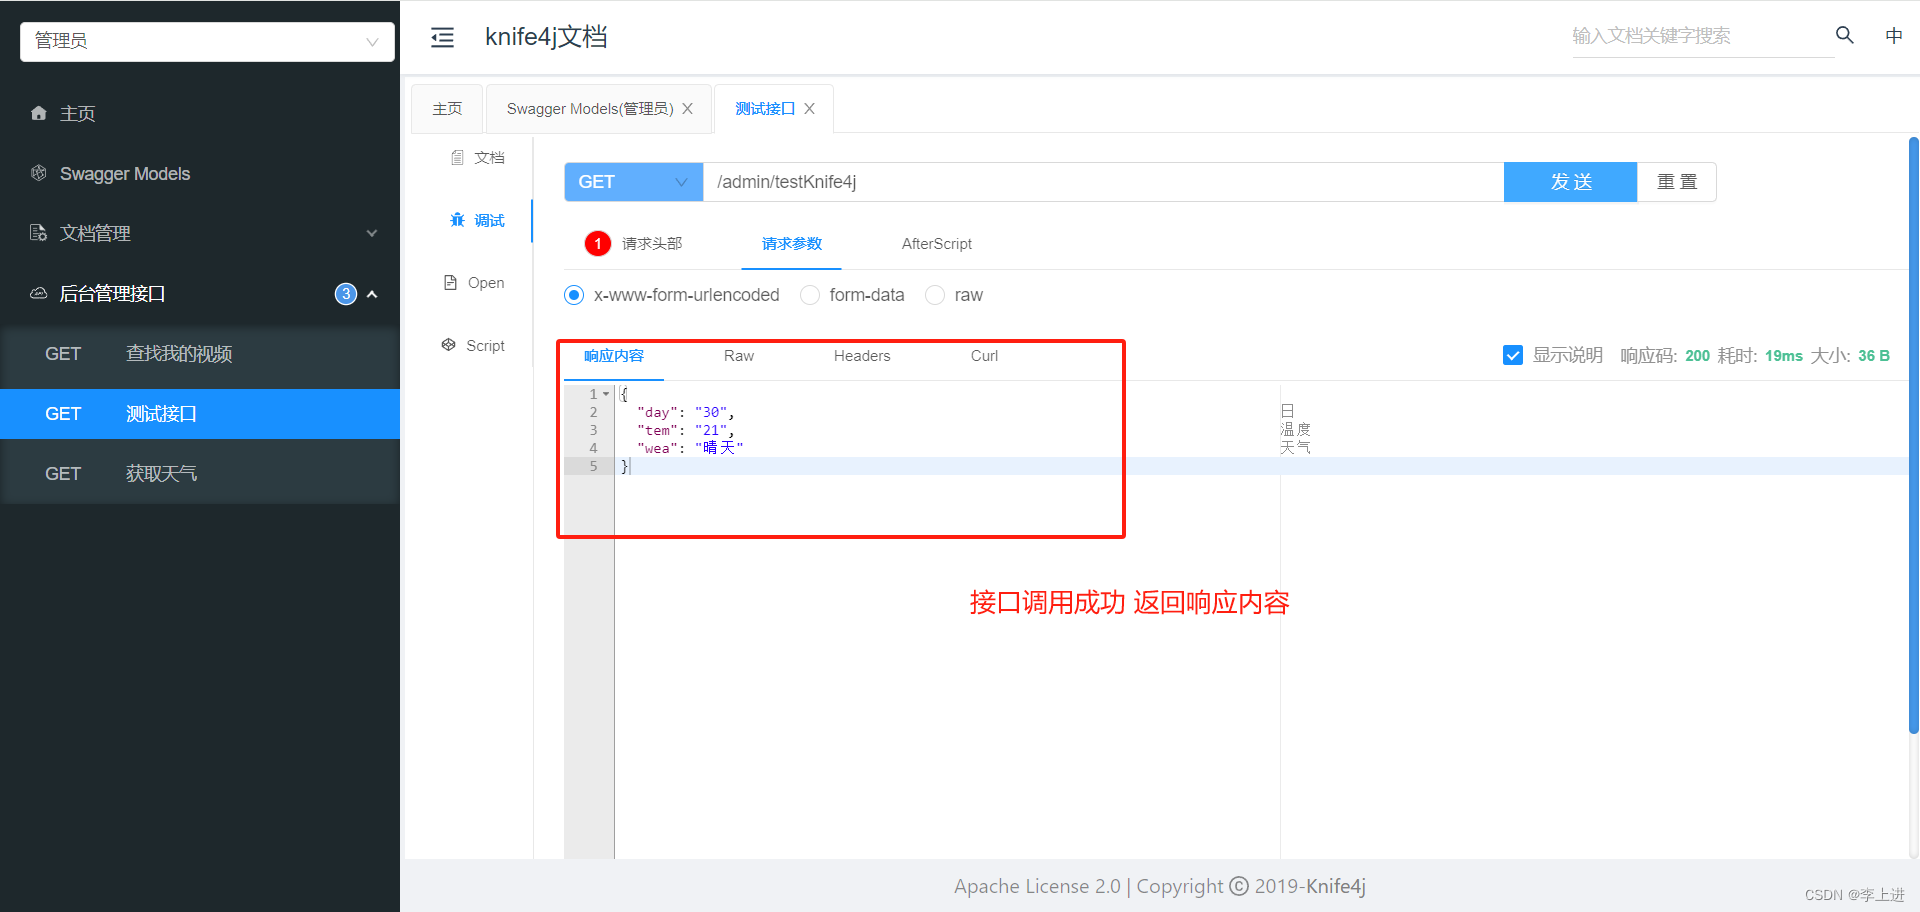The height and width of the screenshot is (912, 1920).
Task: Collapse the 后台管理接口 menu chevron
Action: (x=372, y=294)
